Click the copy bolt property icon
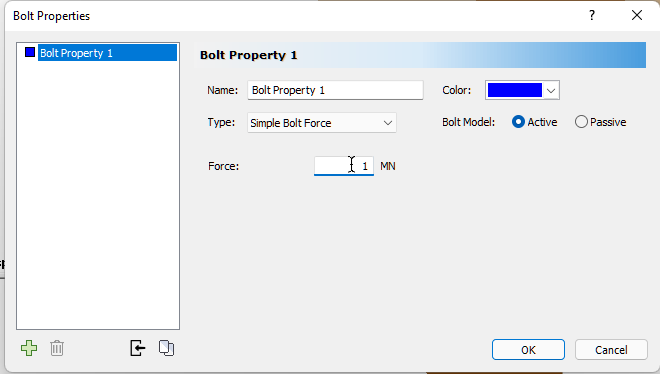The width and height of the screenshot is (660, 374). pos(166,348)
